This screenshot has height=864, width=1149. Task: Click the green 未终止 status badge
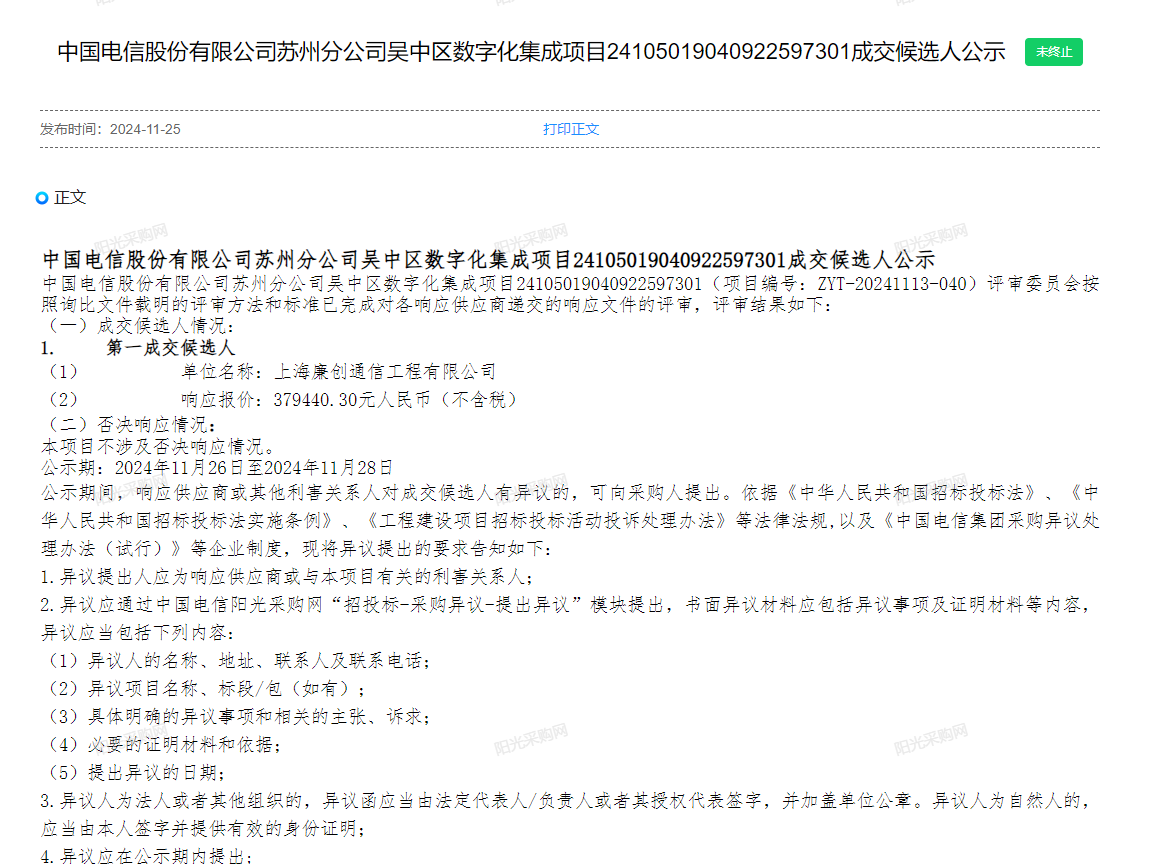(x=1053, y=52)
